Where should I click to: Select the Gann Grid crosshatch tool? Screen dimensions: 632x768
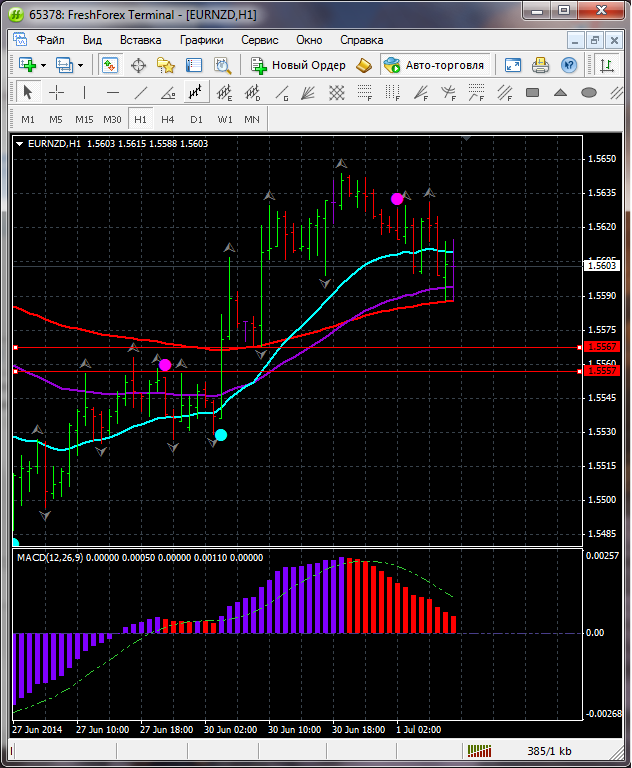click(x=337, y=92)
